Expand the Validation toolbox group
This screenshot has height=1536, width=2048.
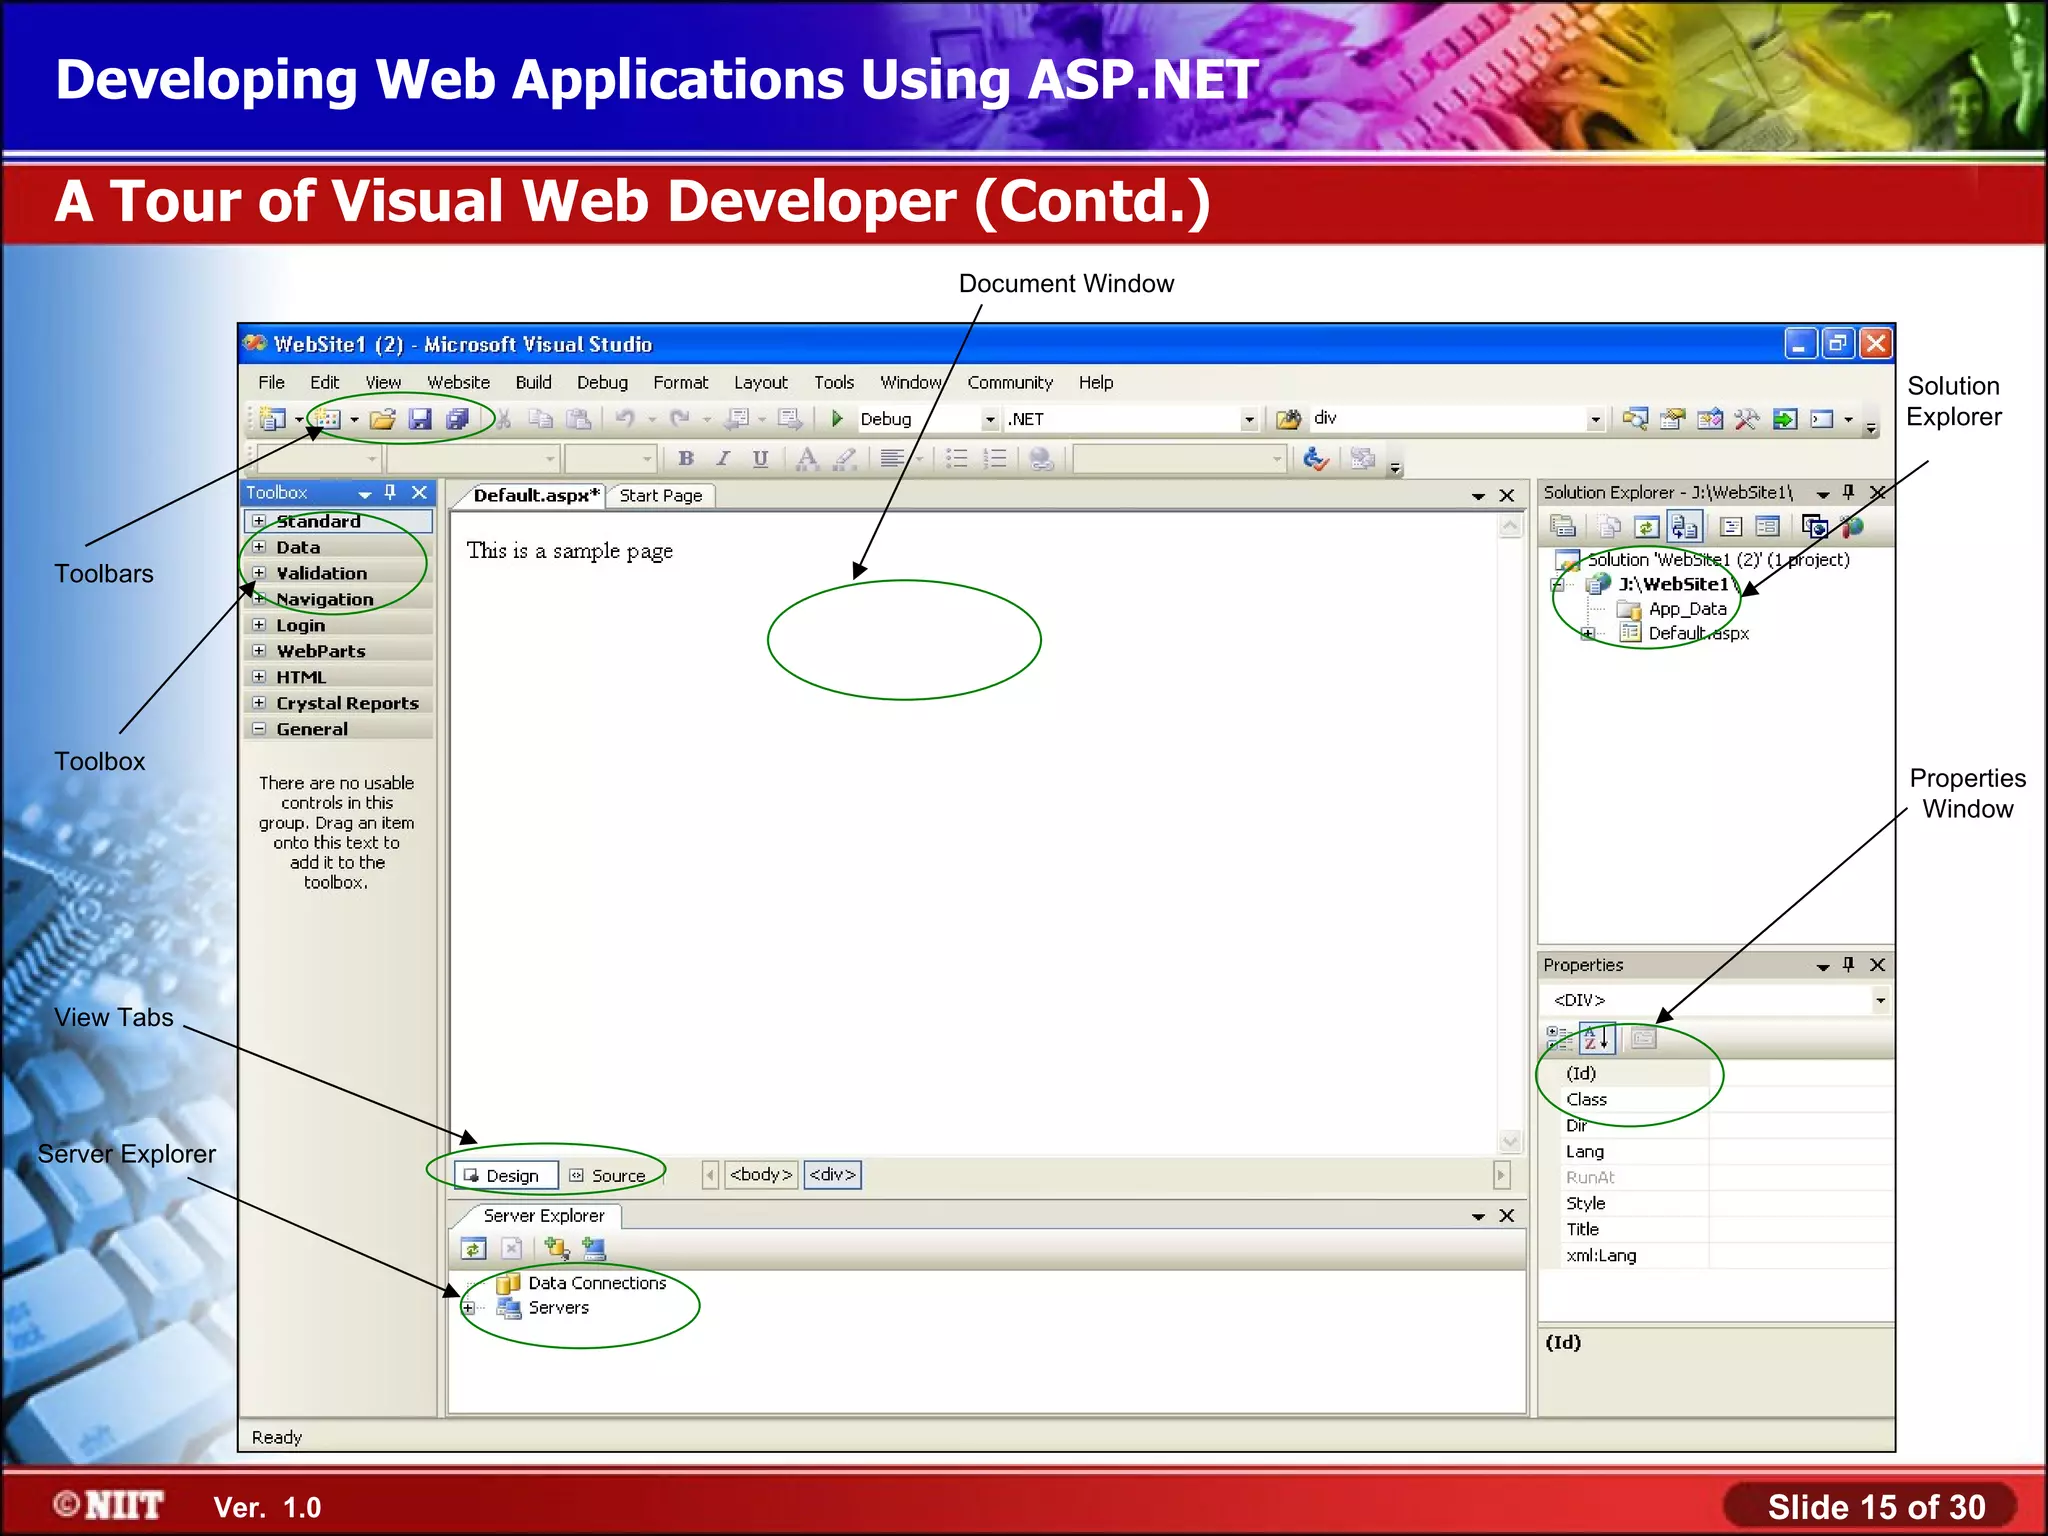[259, 573]
